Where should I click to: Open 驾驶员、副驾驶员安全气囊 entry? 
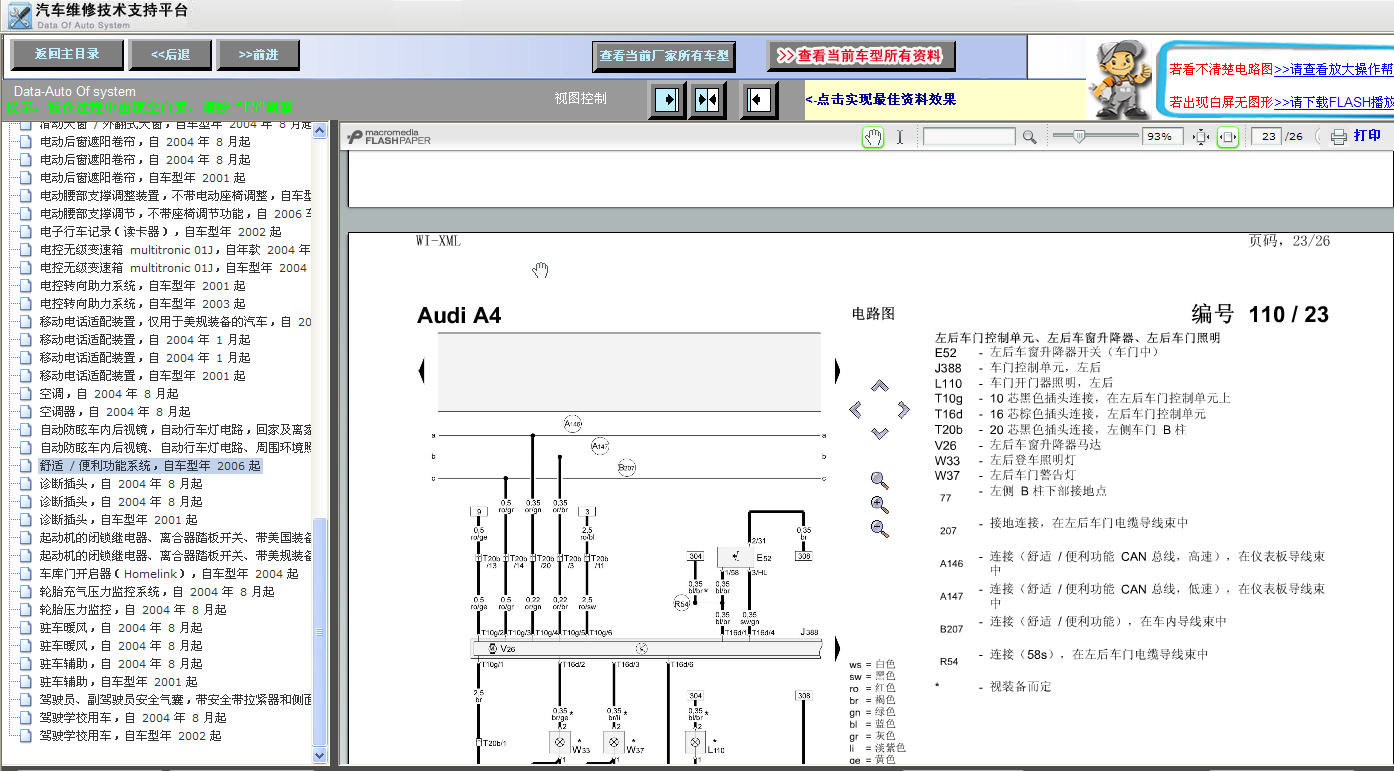tap(176, 700)
